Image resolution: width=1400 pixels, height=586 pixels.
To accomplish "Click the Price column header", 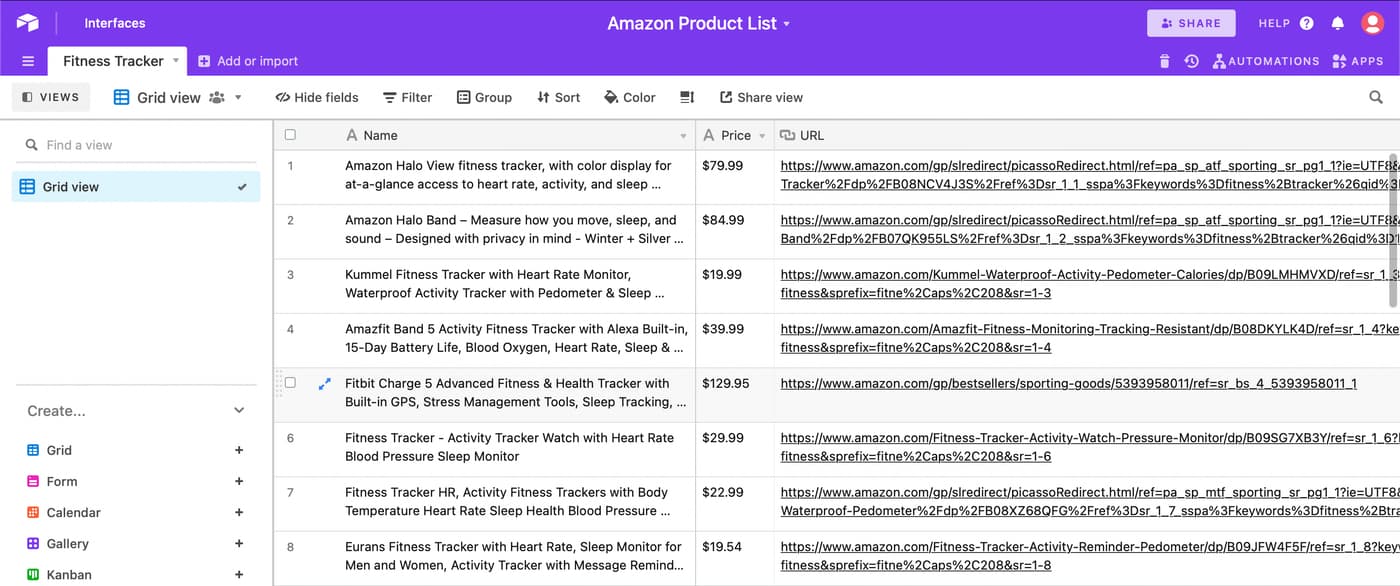I will coord(735,135).
